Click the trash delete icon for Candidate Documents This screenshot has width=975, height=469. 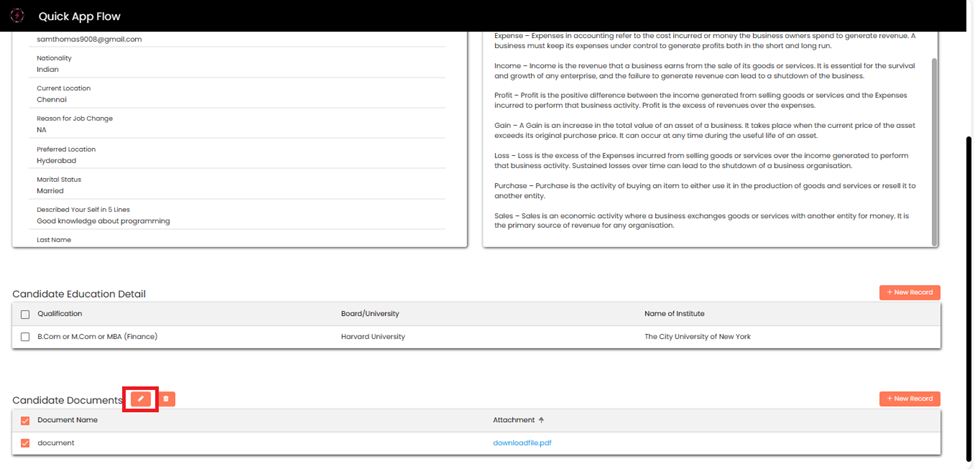tap(166, 399)
